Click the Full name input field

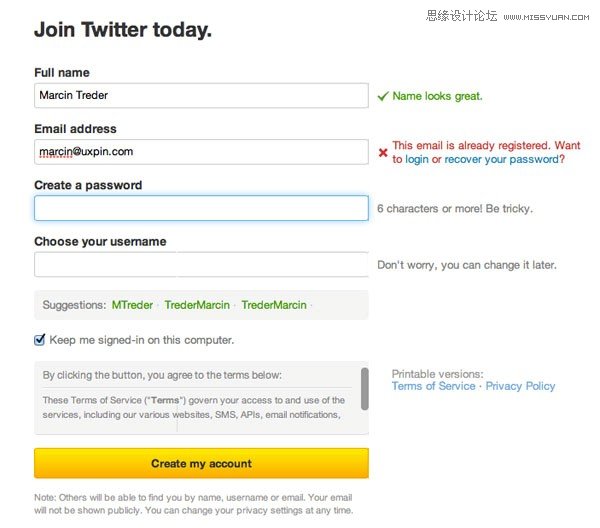(x=201, y=95)
